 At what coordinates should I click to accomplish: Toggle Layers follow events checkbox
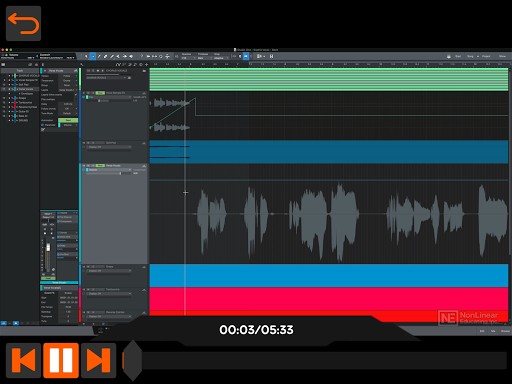click(x=76, y=95)
